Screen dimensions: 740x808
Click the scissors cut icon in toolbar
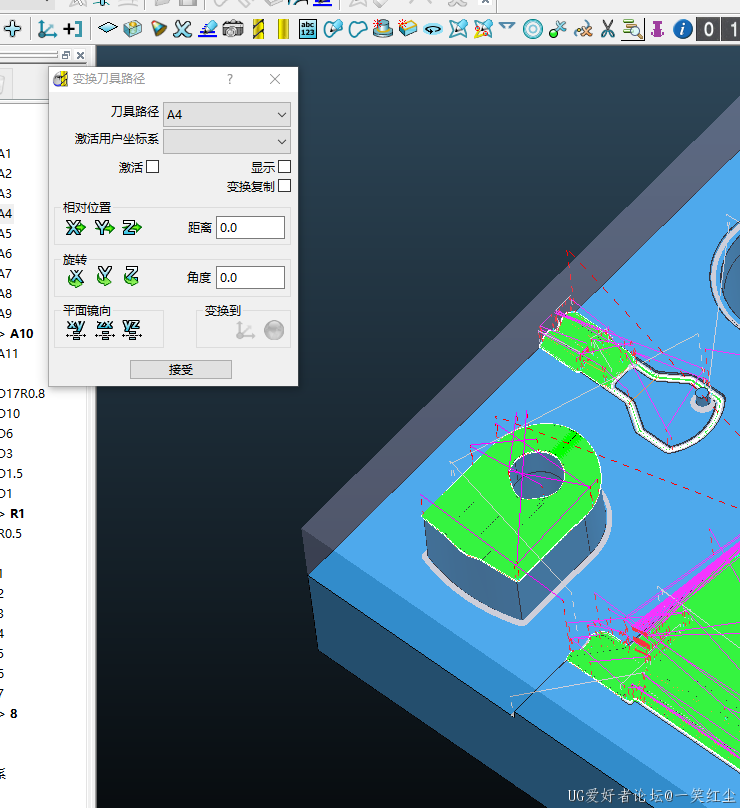click(x=608, y=29)
